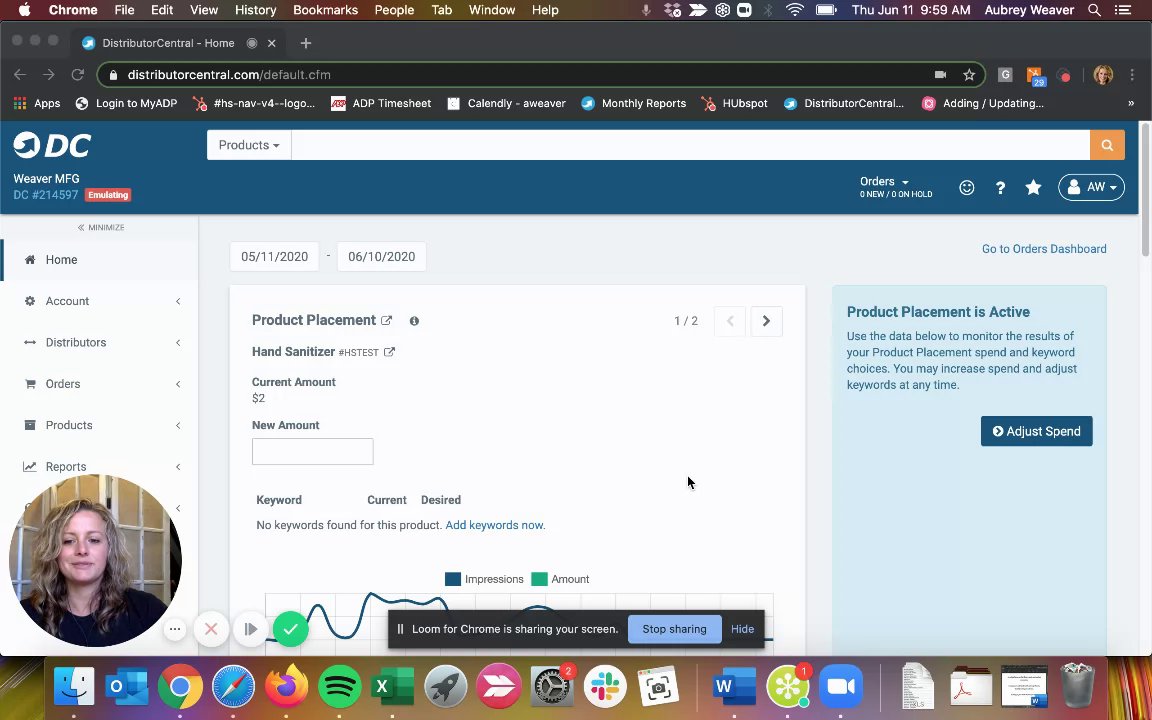The height and width of the screenshot is (720, 1152).
Task: Open the Bookmarks menu in menu bar
Action: (x=325, y=10)
